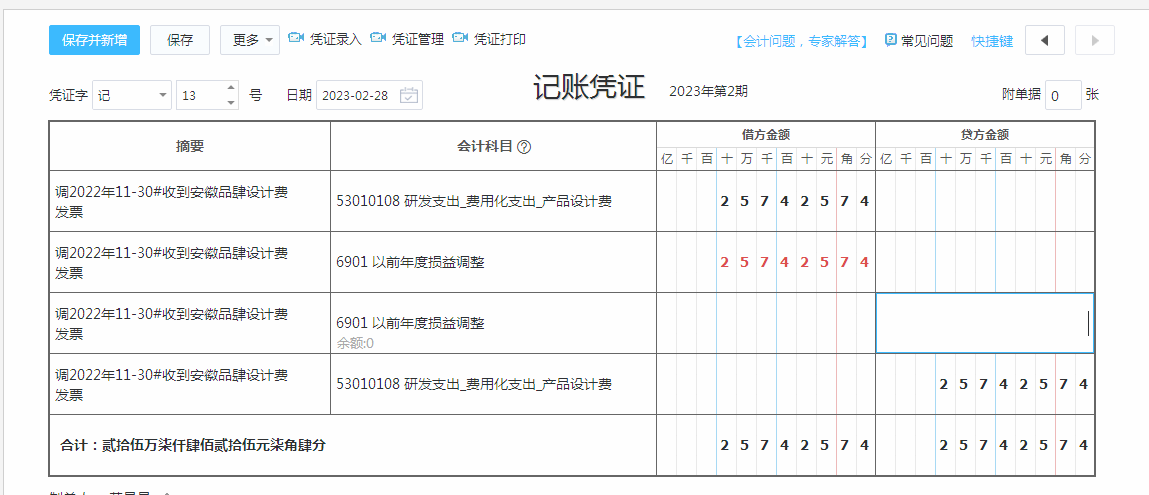Click the 附单据 count input field
Screen dimensions: 1149x495
point(1063,95)
